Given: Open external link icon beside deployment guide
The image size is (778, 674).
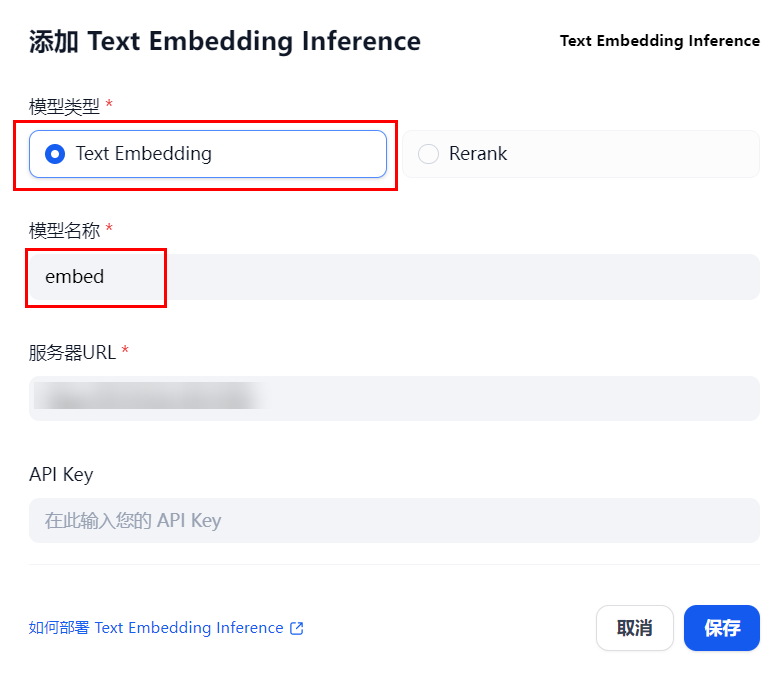Looking at the screenshot, I should (x=297, y=628).
